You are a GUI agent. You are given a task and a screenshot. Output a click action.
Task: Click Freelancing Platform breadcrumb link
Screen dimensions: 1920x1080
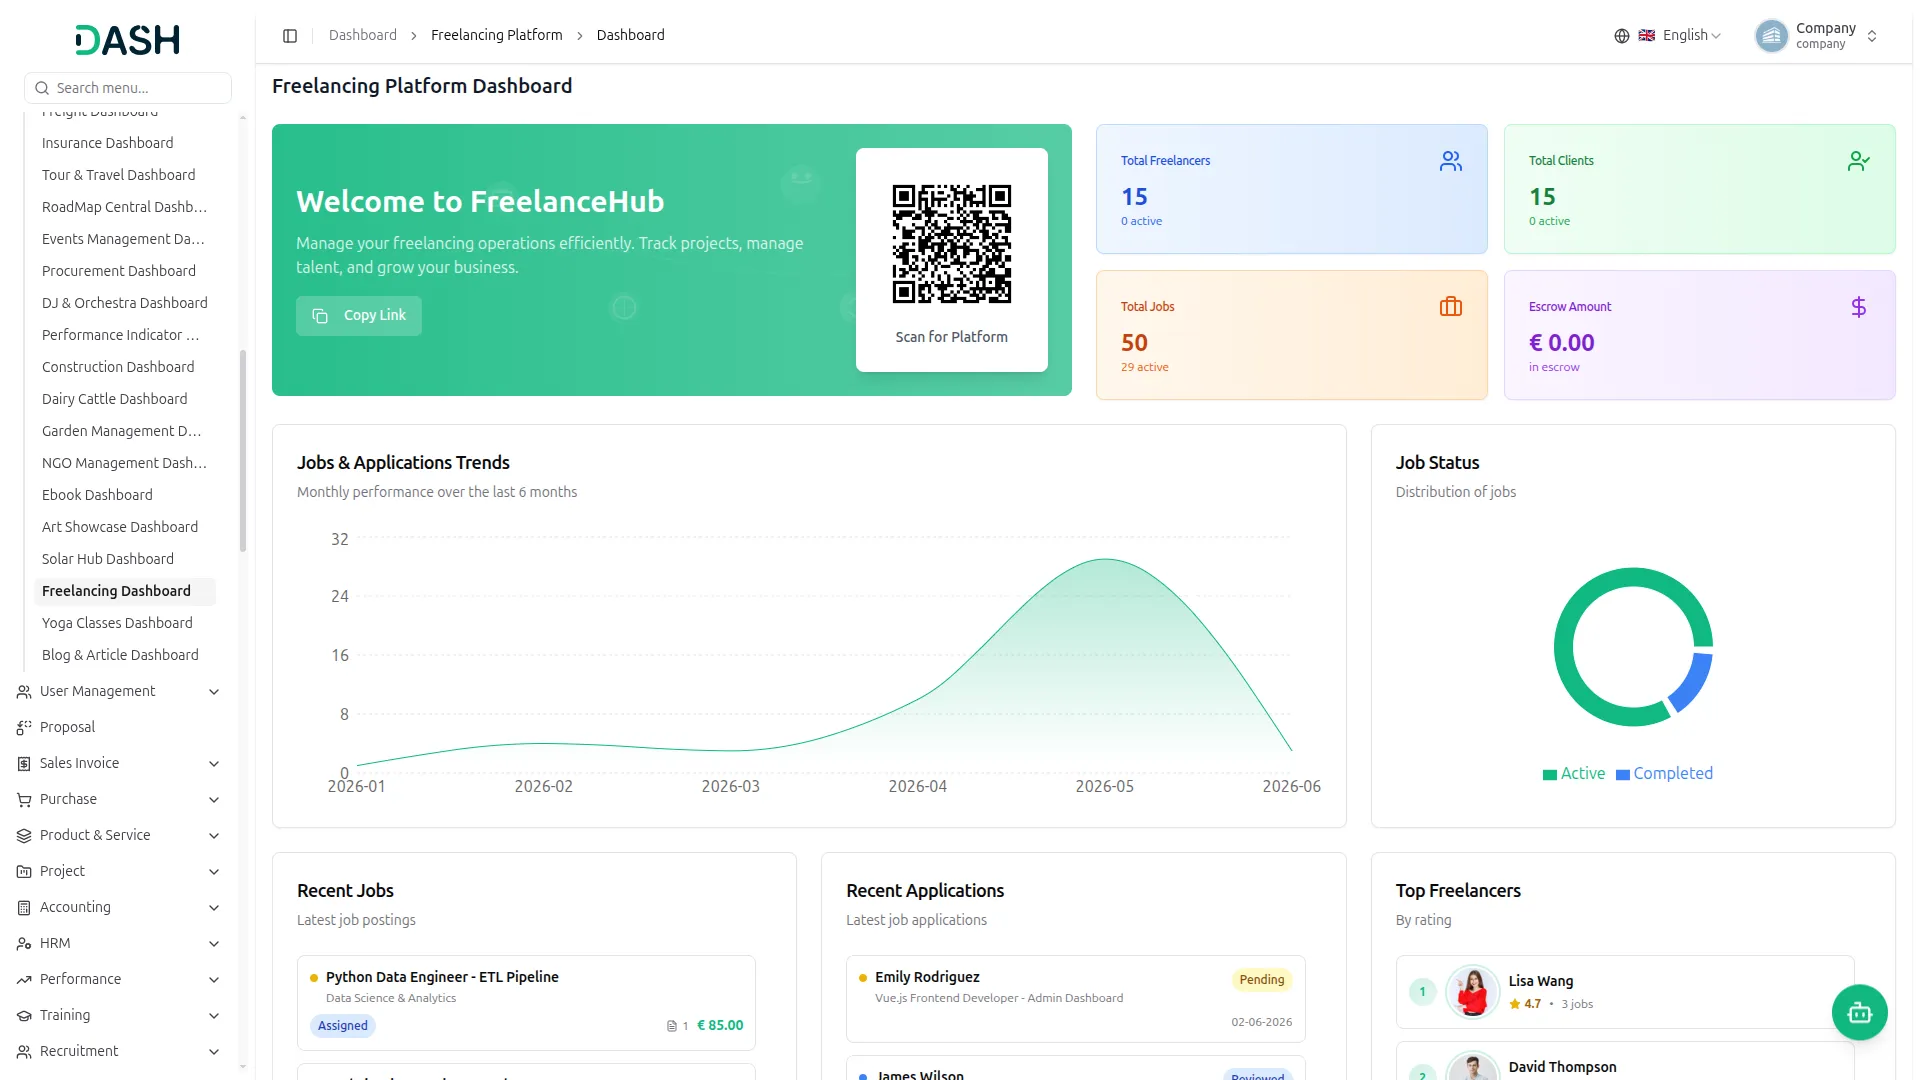click(497, 36)
